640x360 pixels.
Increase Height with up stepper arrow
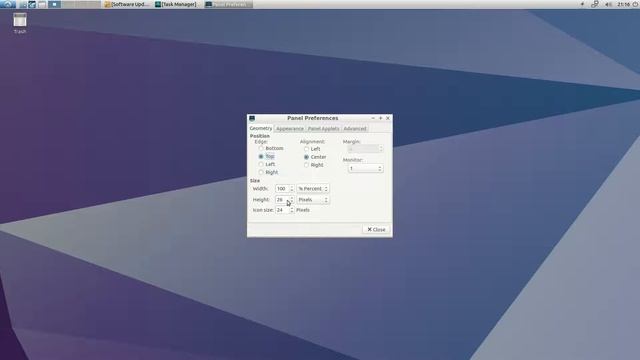(x=291, y=198)
